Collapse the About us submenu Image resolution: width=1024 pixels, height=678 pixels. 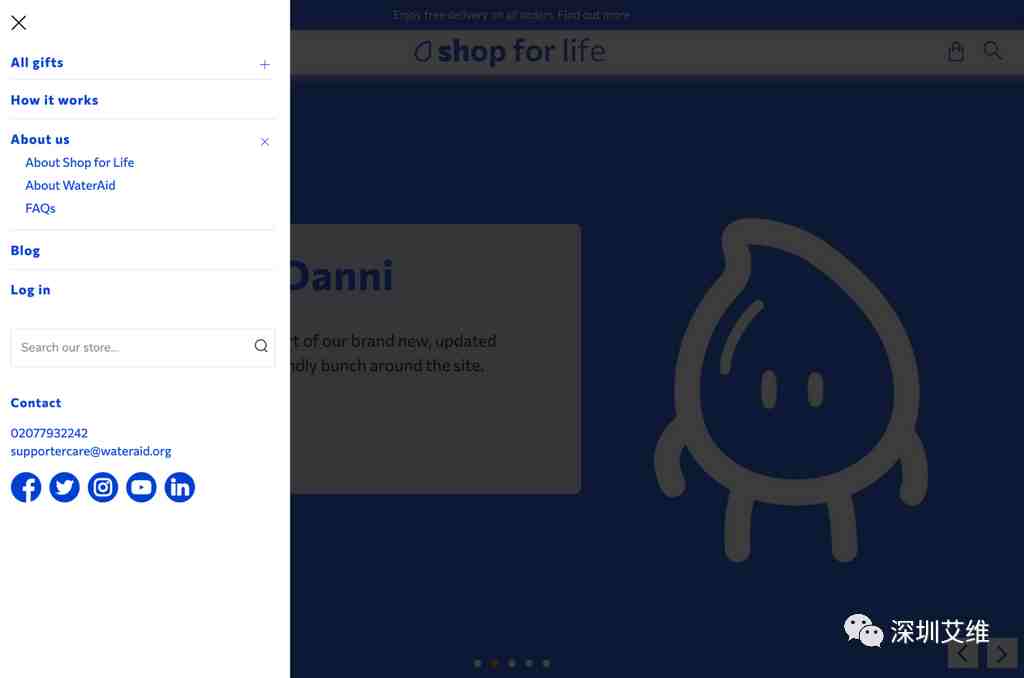[264, 142]
